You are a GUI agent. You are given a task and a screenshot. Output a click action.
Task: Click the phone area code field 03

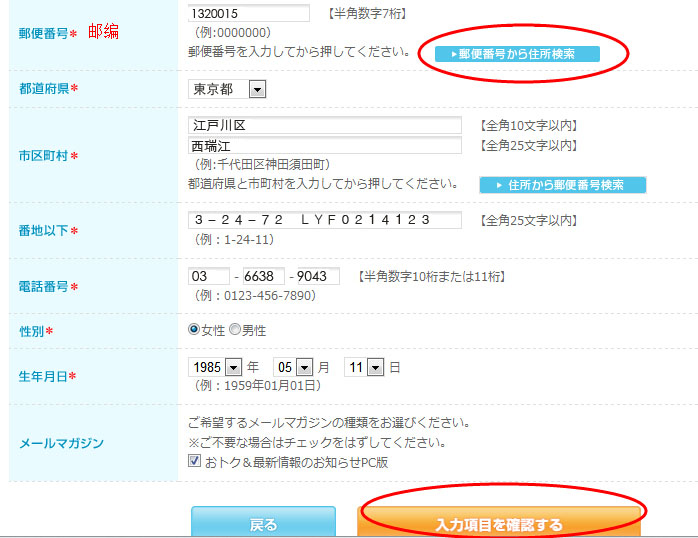pyautogui.click(x=208, y=276)
